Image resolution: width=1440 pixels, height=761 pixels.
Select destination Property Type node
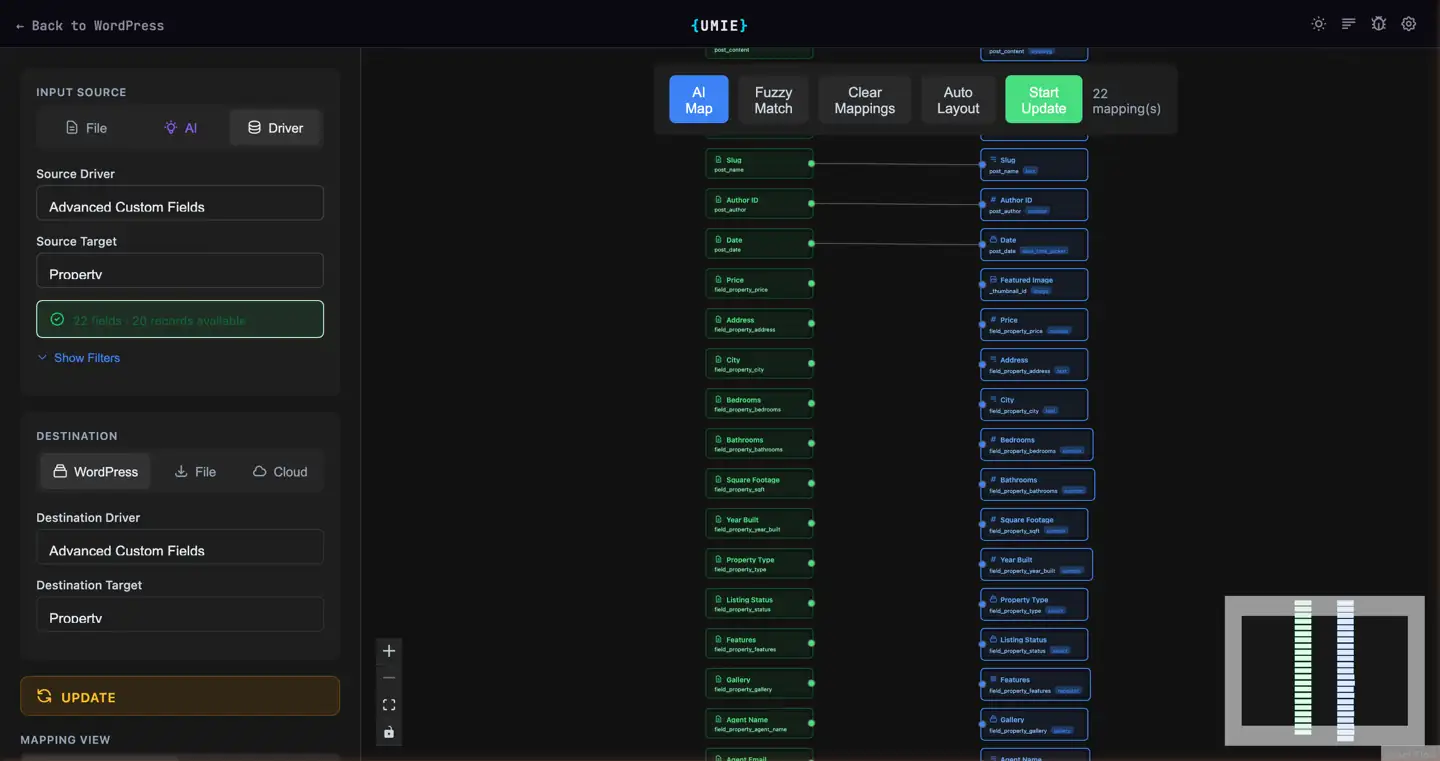click(1034, 605)
